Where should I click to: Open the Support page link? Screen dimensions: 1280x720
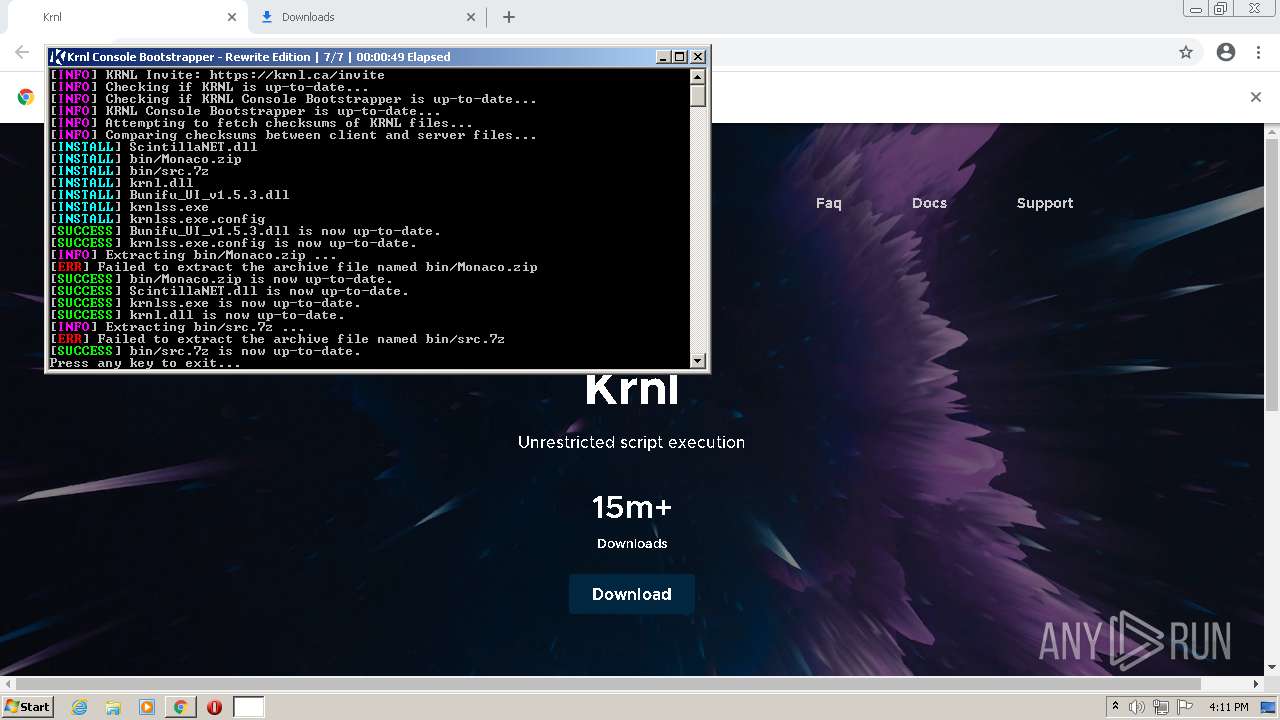click(1045, 203)
